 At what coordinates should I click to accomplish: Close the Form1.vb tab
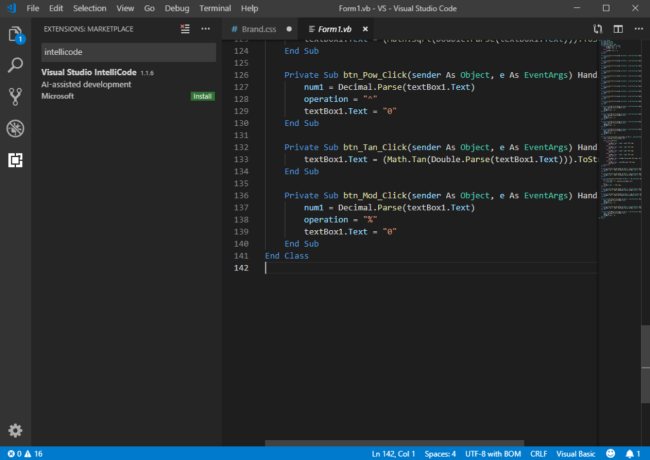click(365, 29)
